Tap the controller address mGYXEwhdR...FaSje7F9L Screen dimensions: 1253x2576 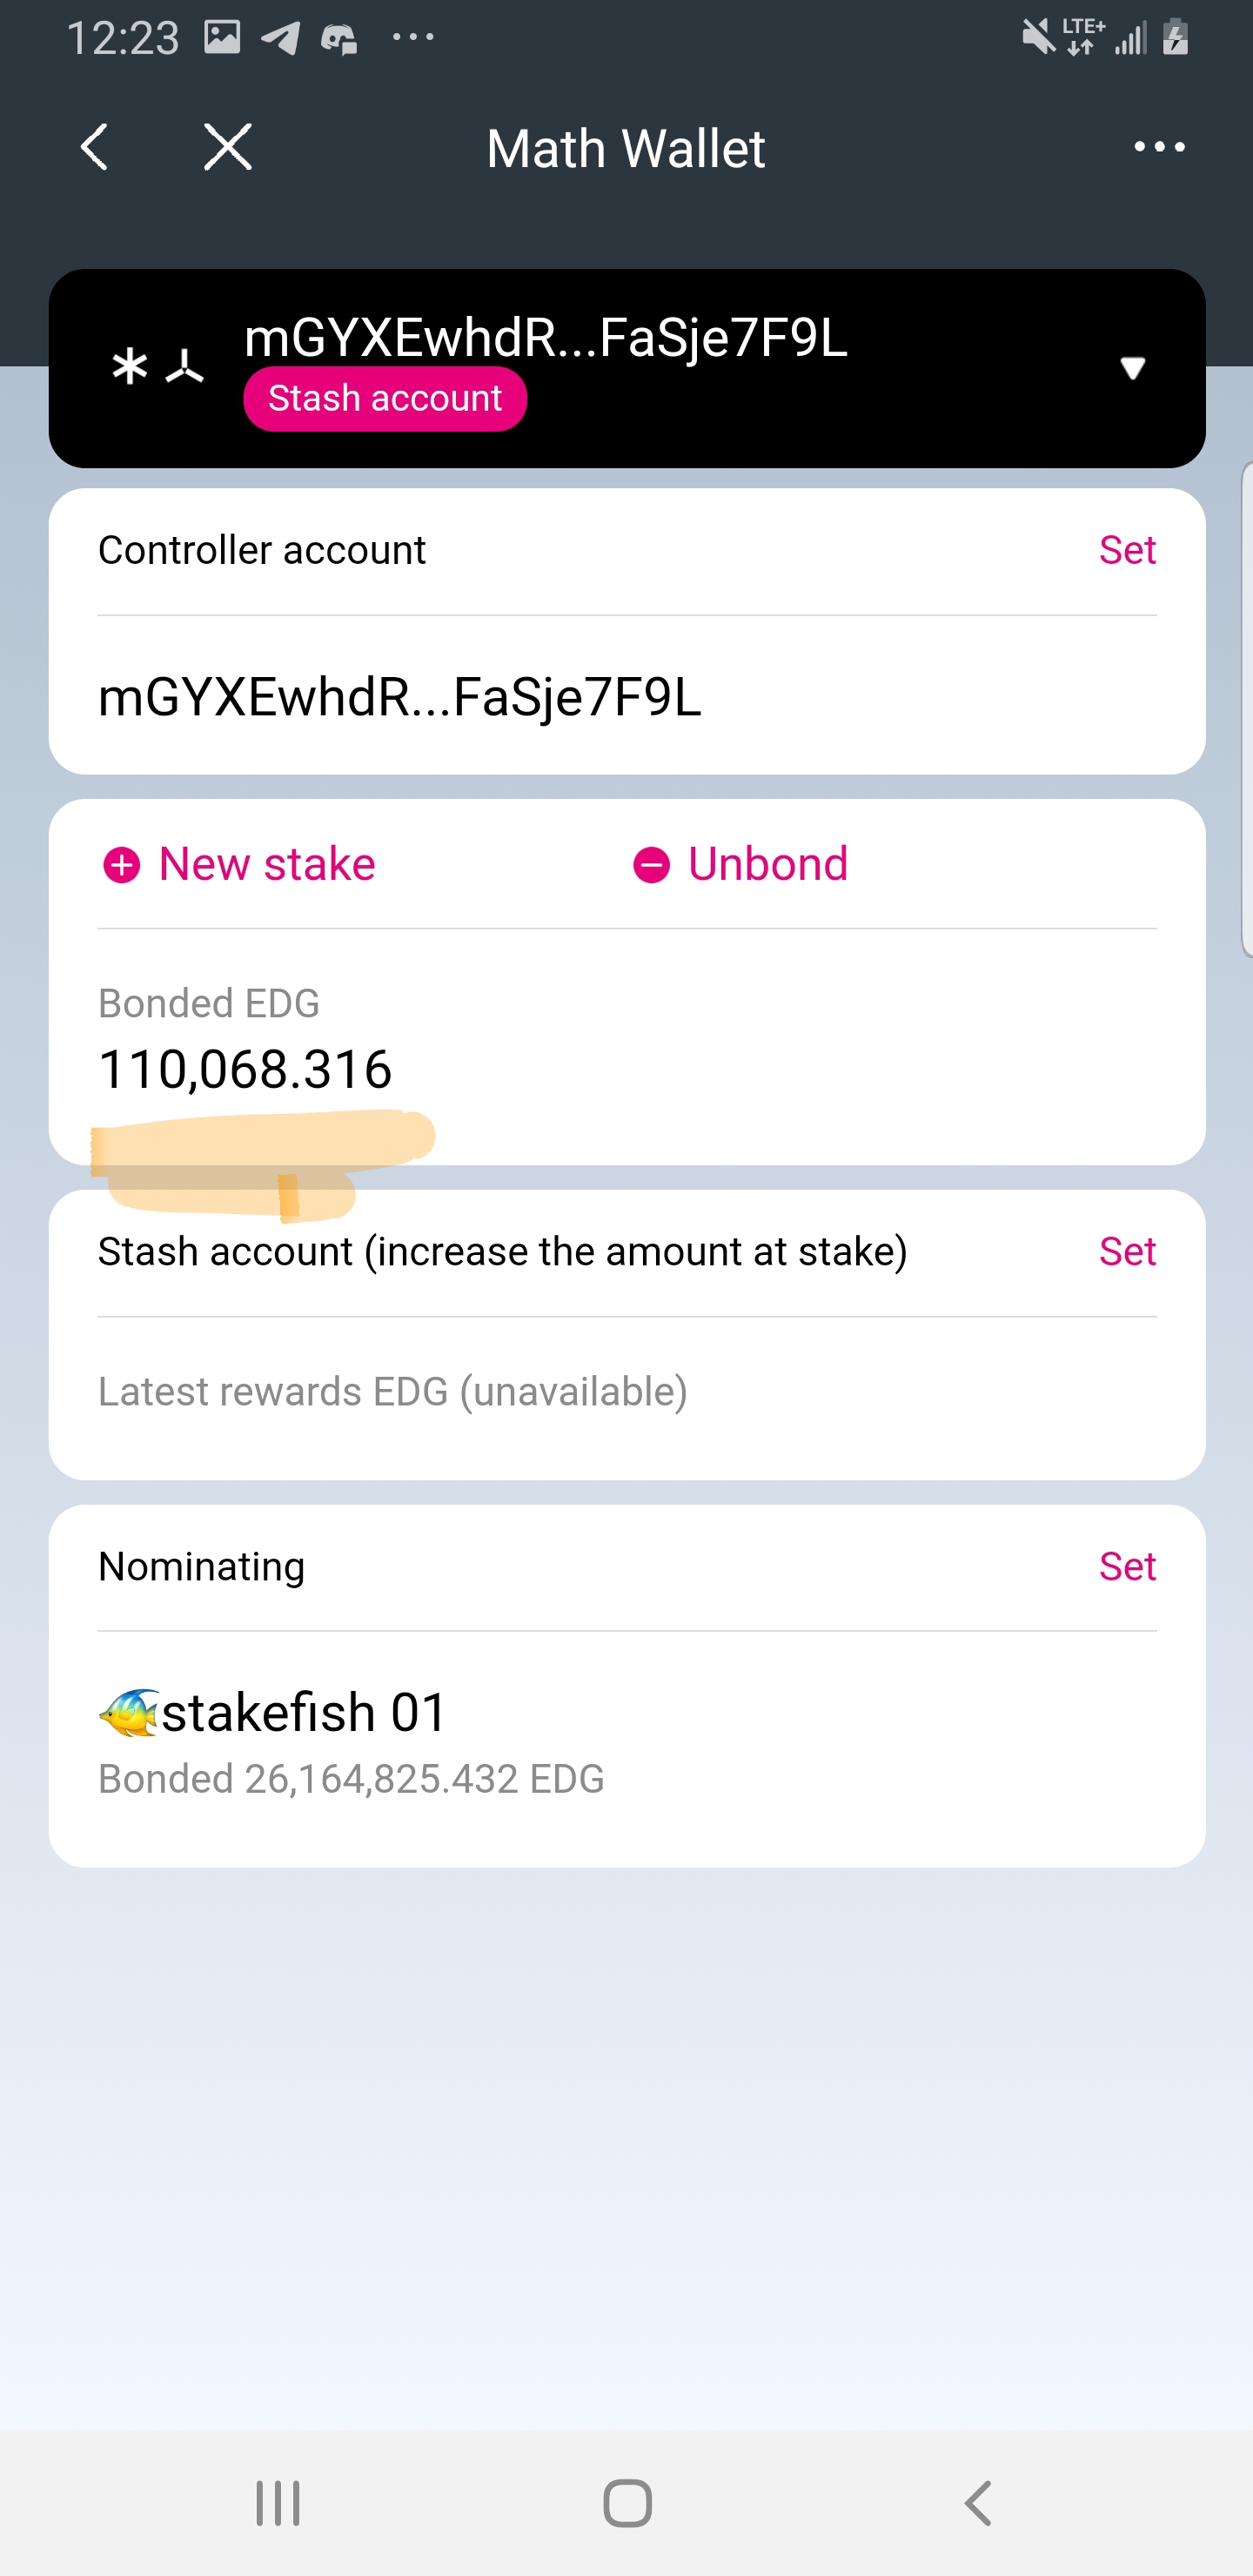tap(400, 697)
